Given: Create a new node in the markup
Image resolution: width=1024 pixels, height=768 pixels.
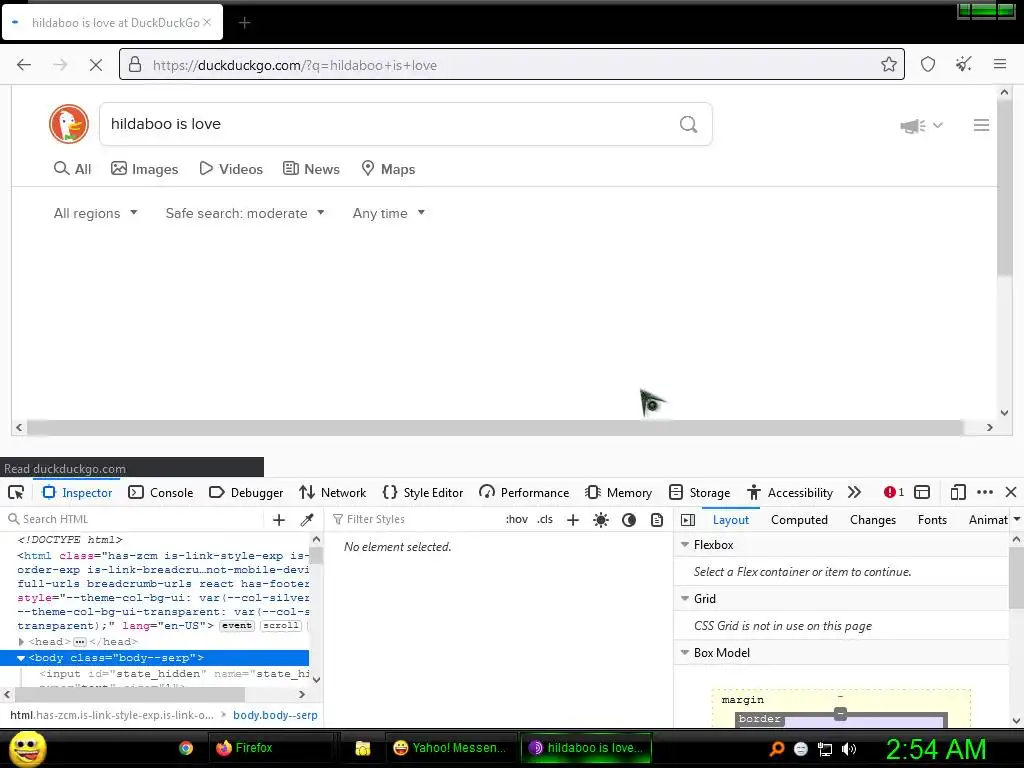Looking at the screenshot, I should [x=279, y=520].
